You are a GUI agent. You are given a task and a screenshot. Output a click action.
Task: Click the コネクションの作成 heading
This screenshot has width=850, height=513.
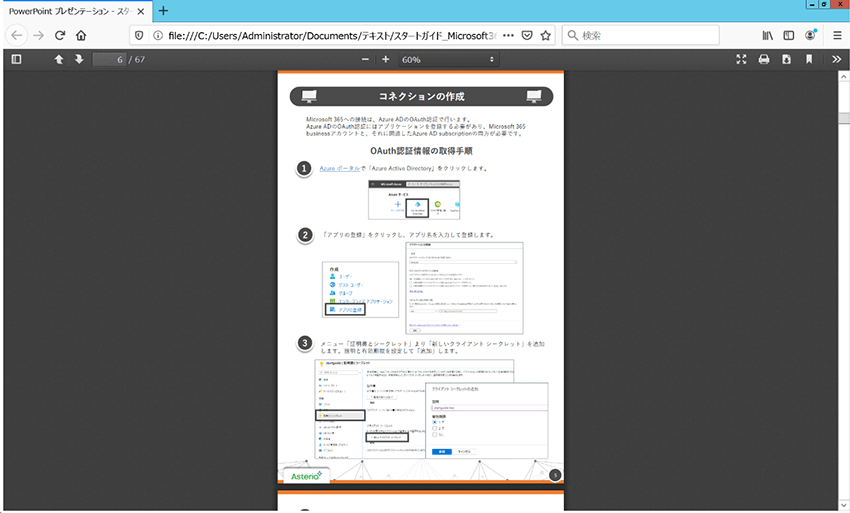(x=421, y=97)
